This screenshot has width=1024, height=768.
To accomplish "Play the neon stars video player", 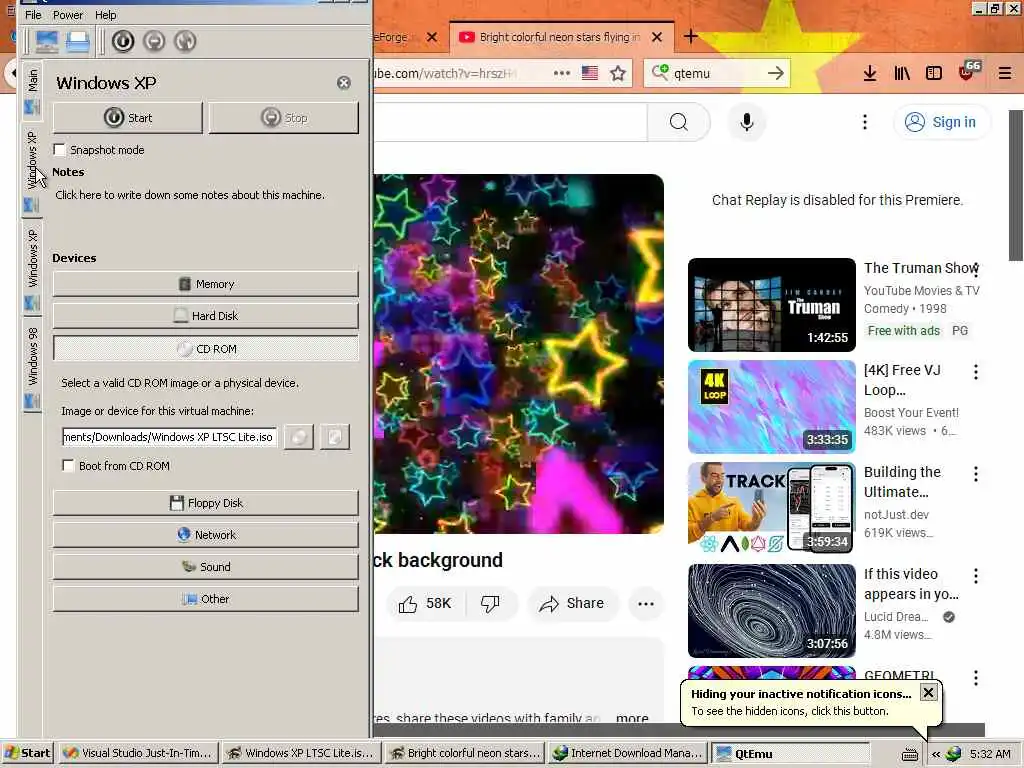I will 519,353.
